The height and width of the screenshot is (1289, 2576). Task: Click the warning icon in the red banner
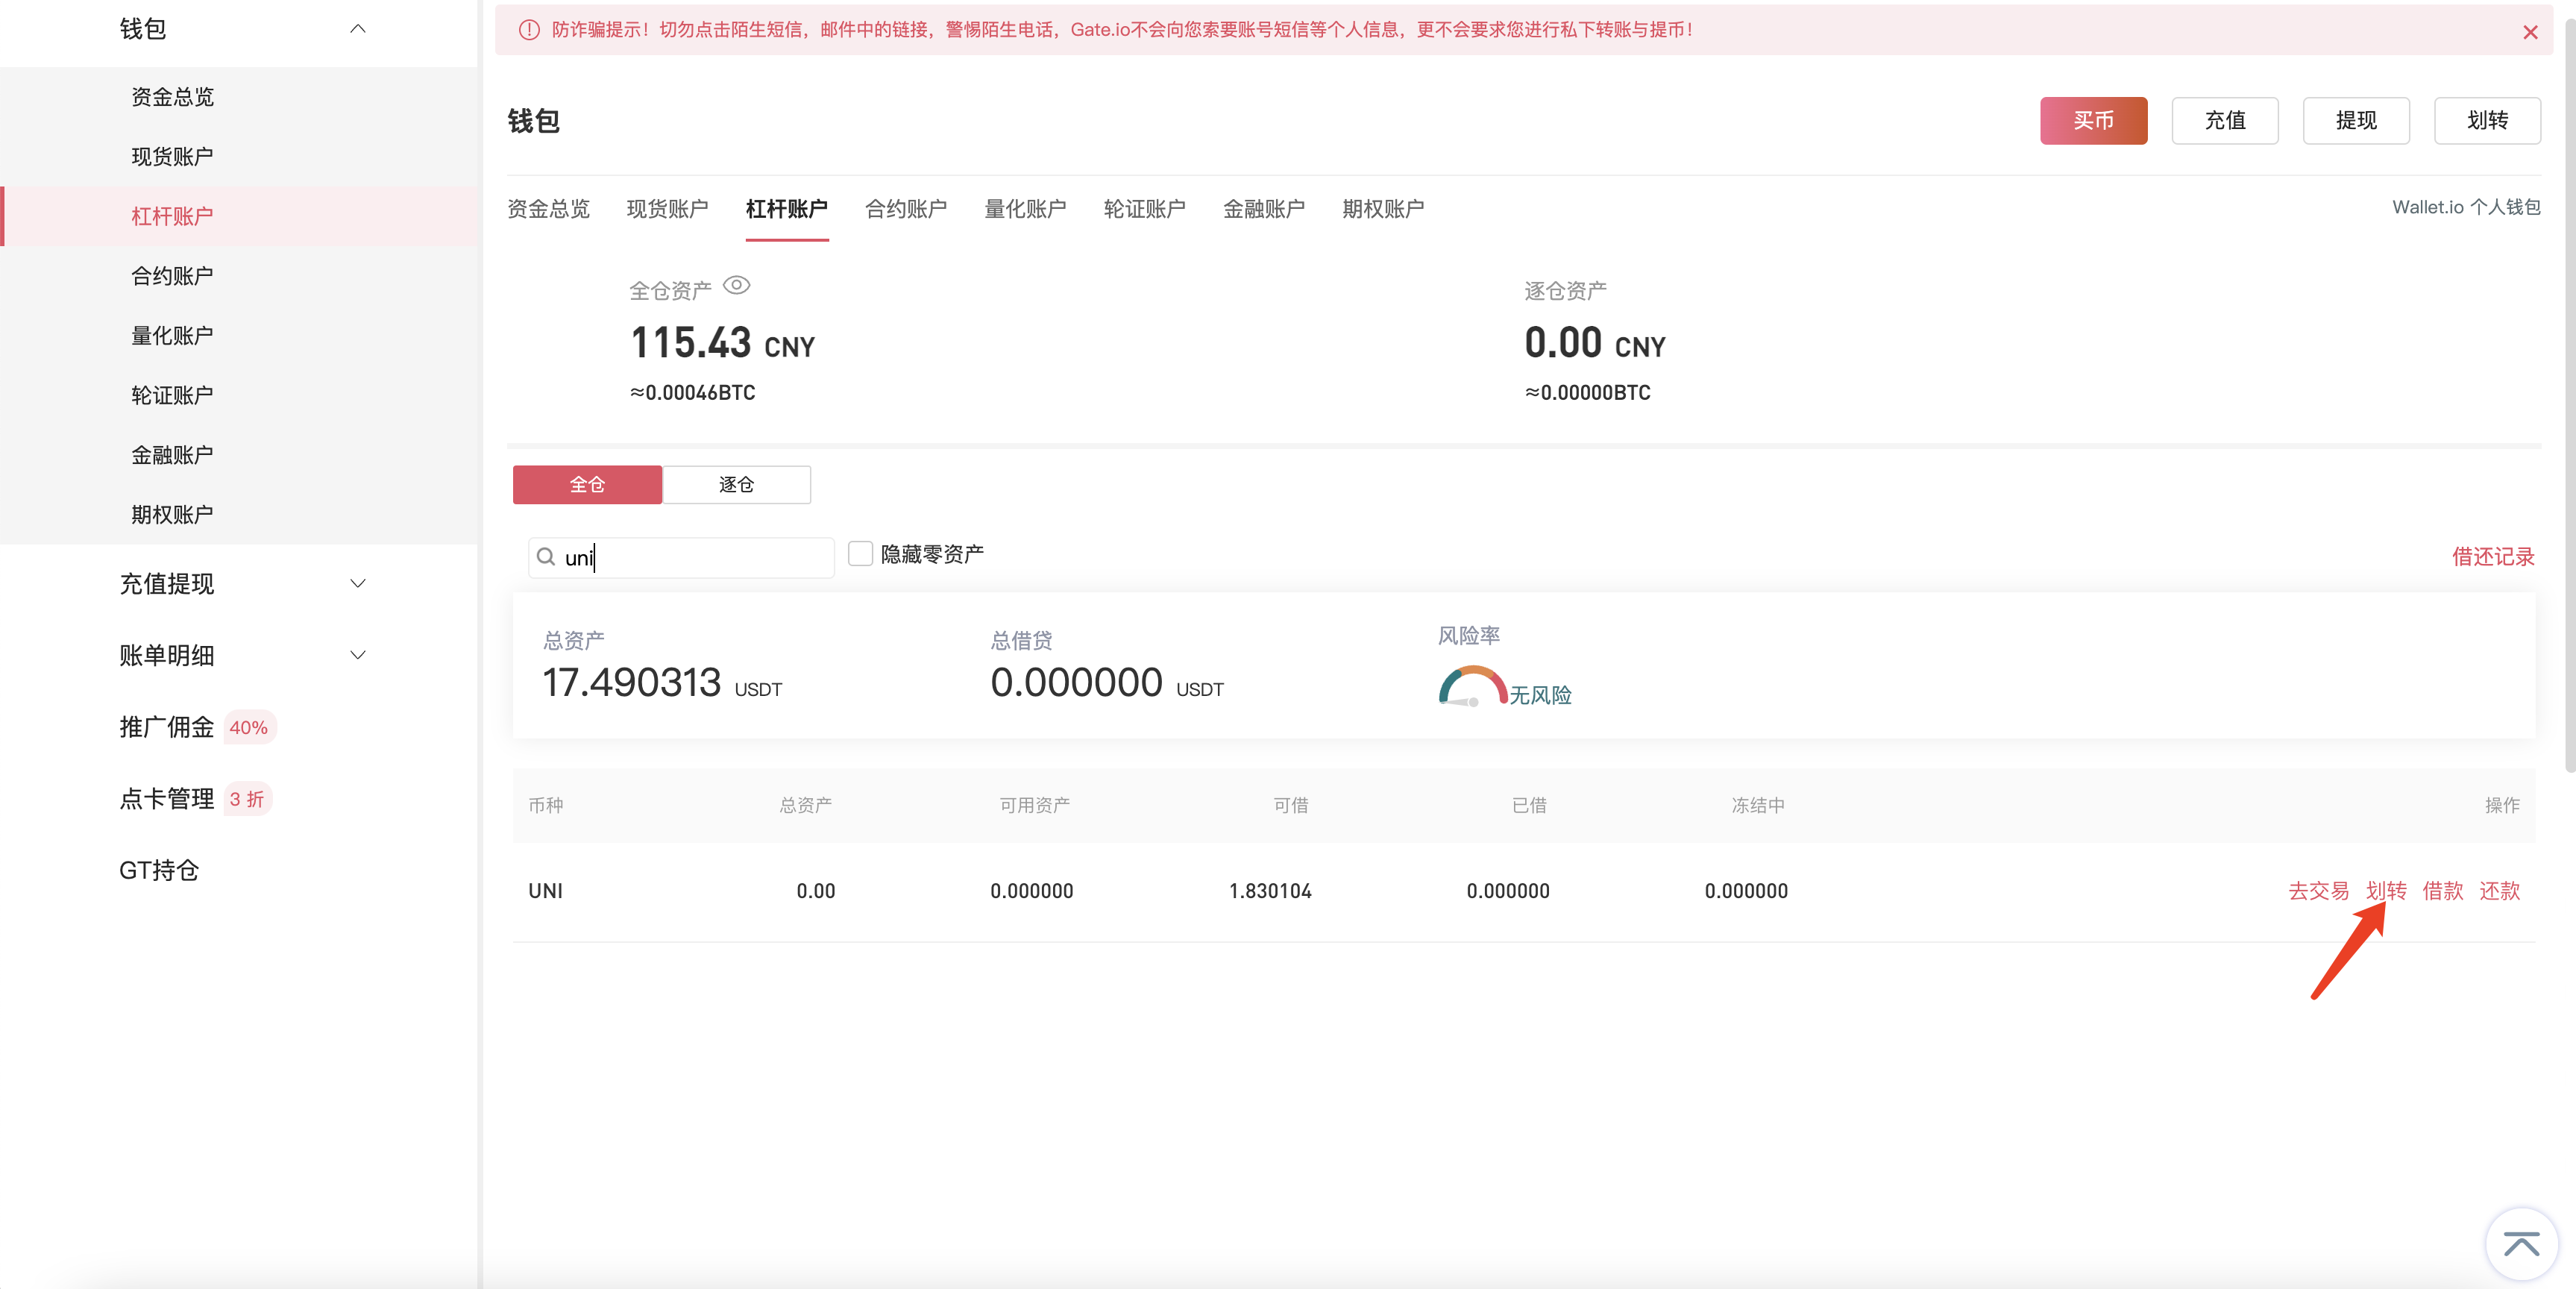coord(529,30)
